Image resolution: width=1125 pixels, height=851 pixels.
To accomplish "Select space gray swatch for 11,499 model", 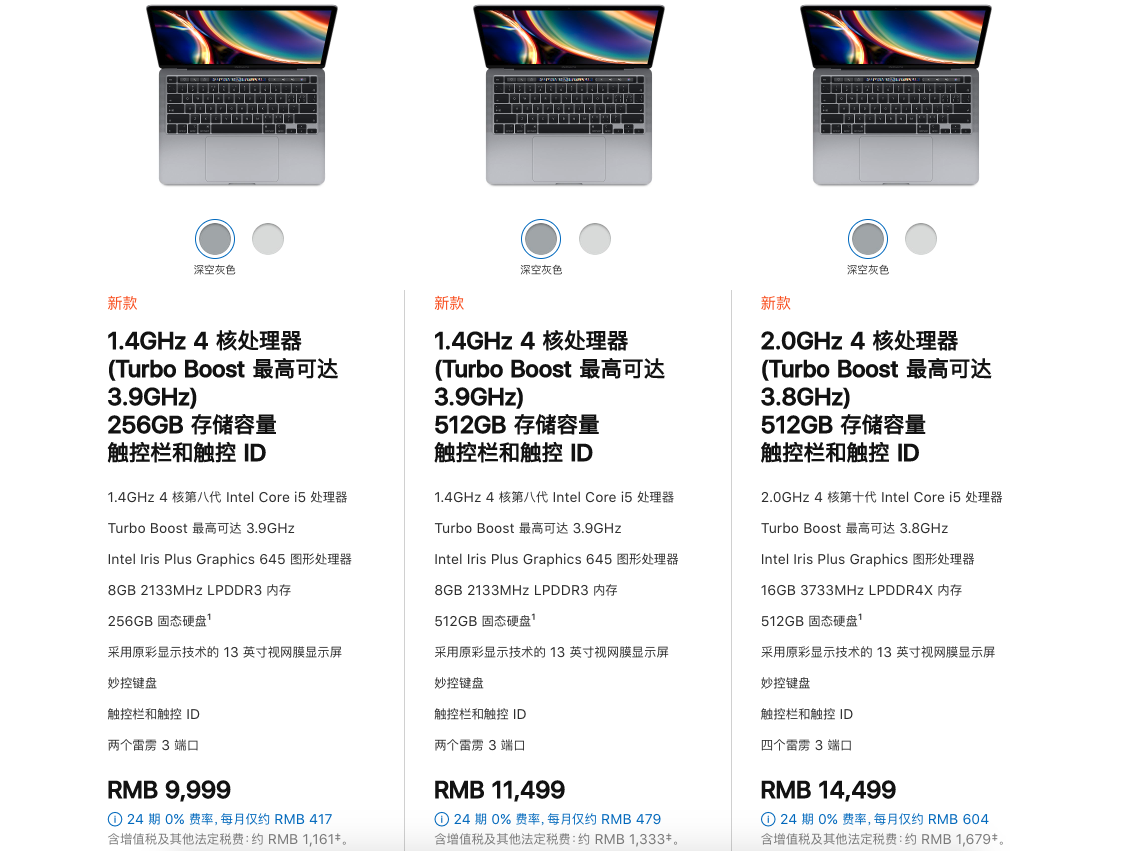I will [541, 239].
